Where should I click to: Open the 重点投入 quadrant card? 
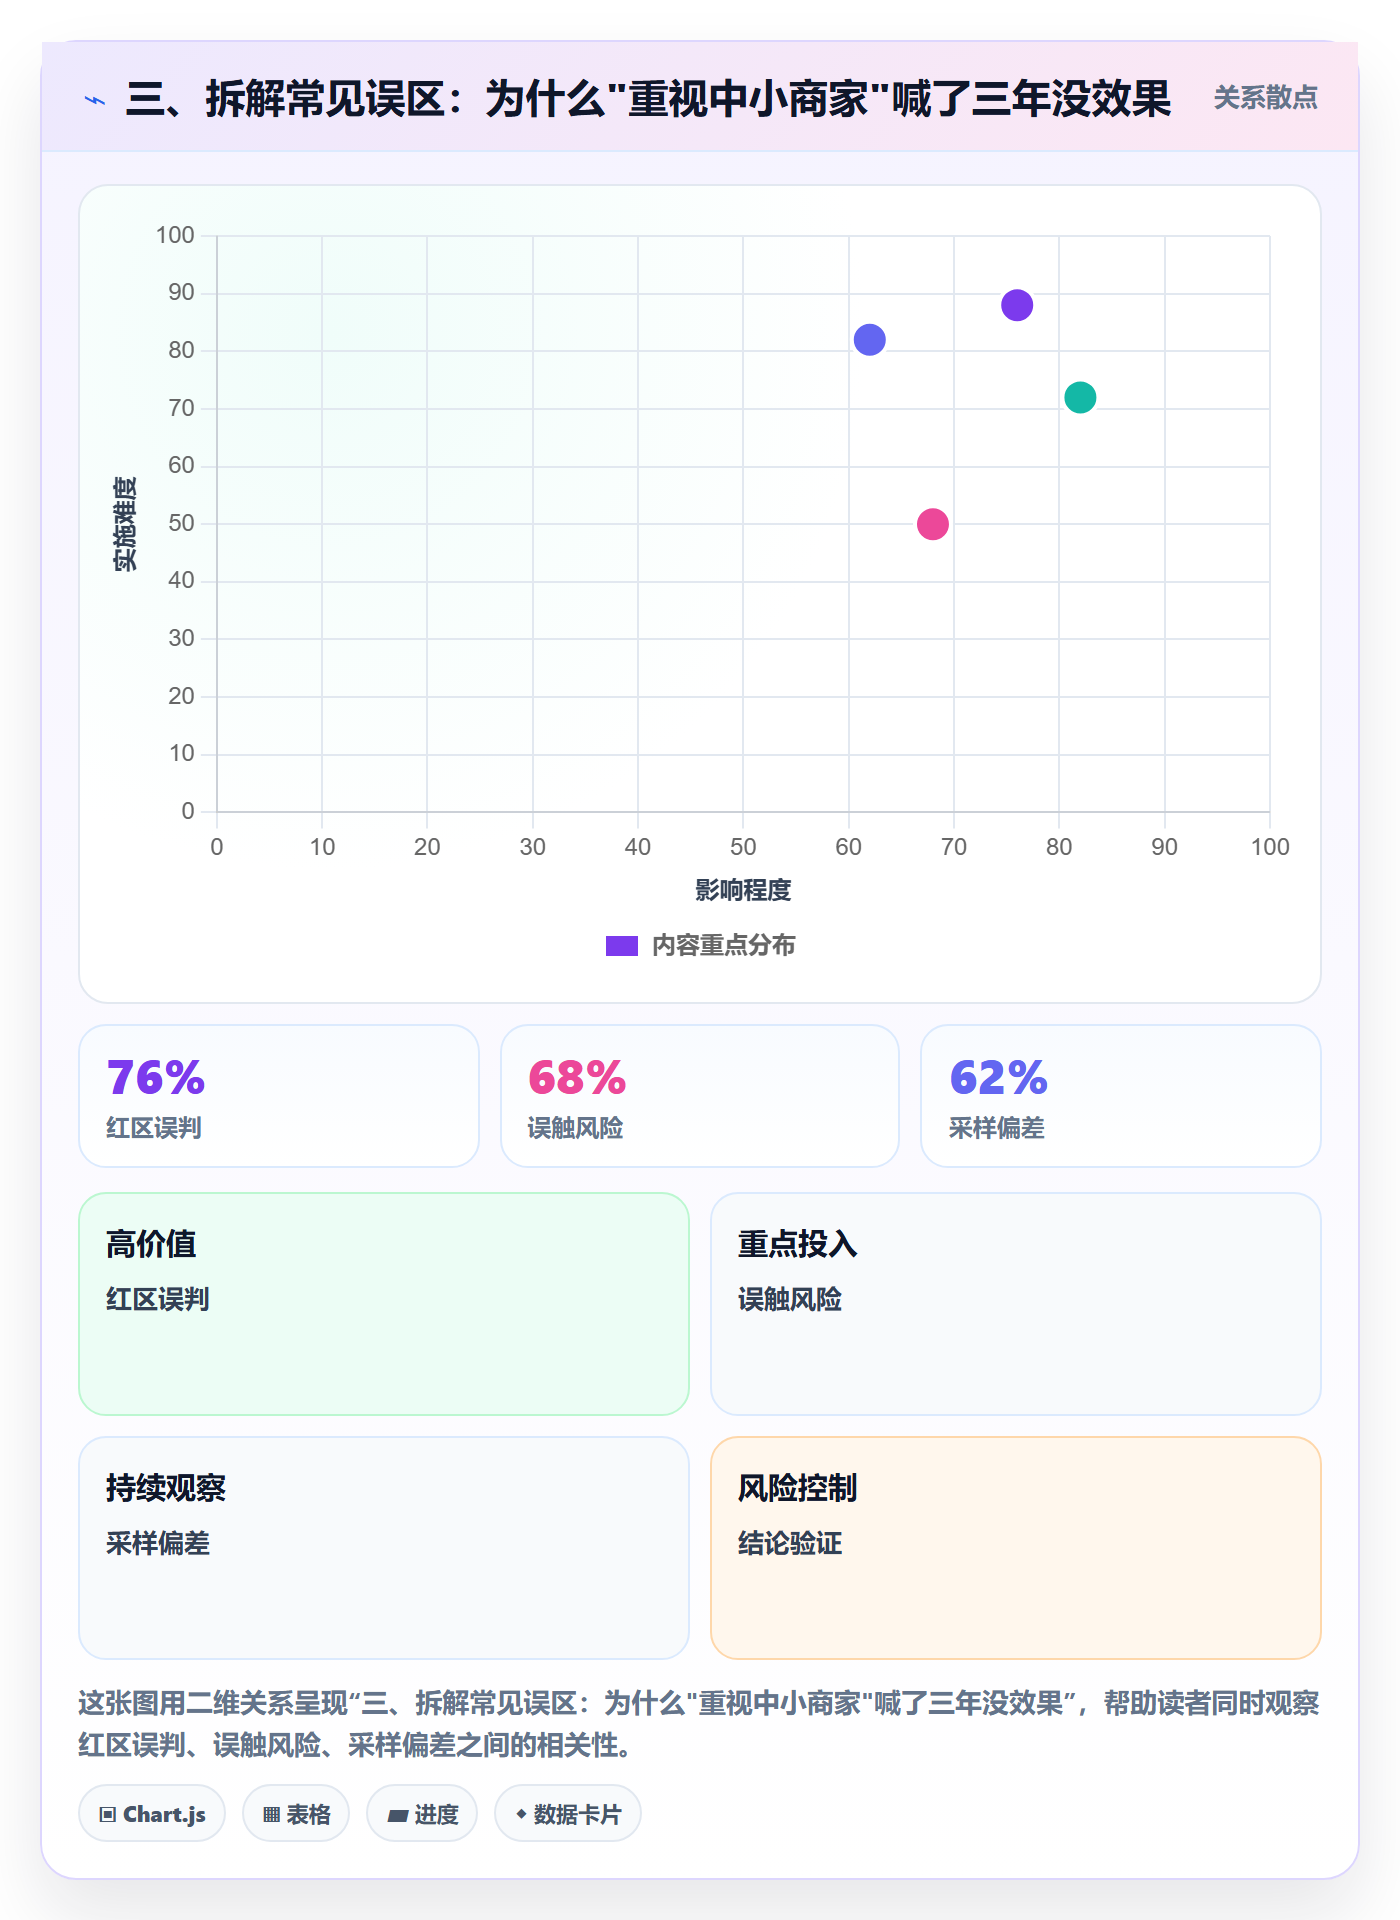(x=1016, y=1304)
